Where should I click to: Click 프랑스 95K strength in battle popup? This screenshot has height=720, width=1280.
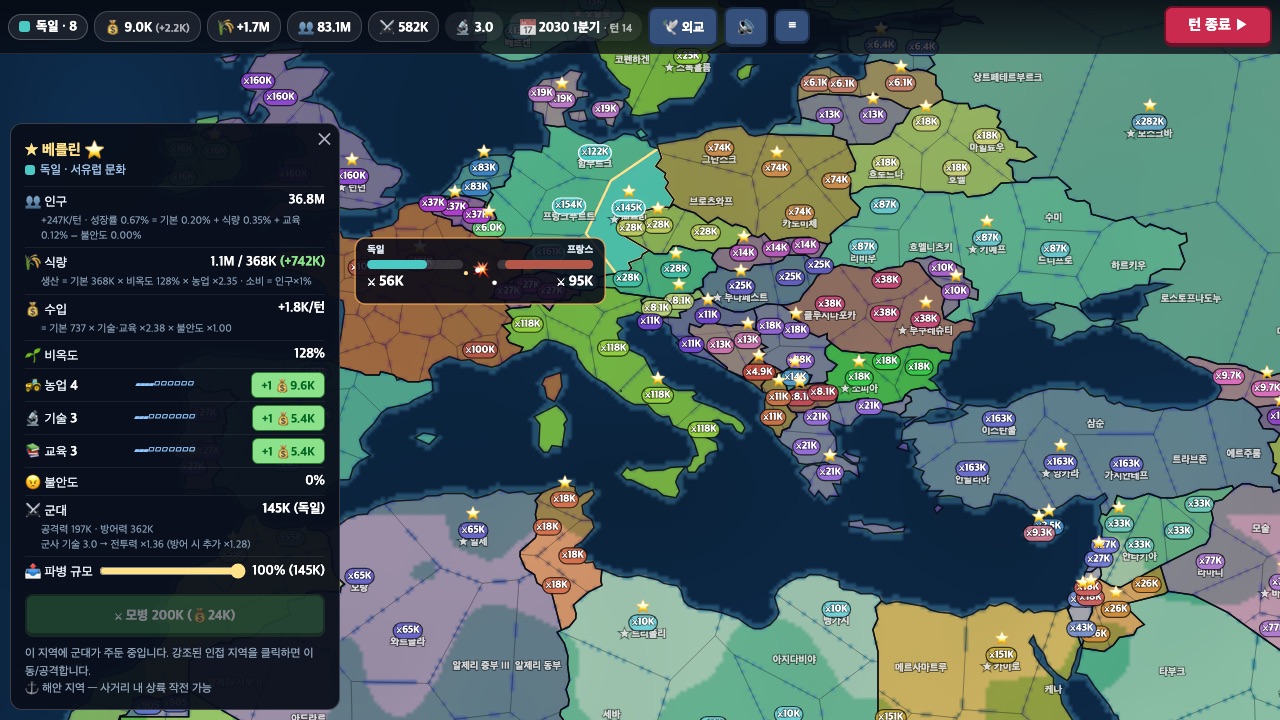[x=575, y=281]
